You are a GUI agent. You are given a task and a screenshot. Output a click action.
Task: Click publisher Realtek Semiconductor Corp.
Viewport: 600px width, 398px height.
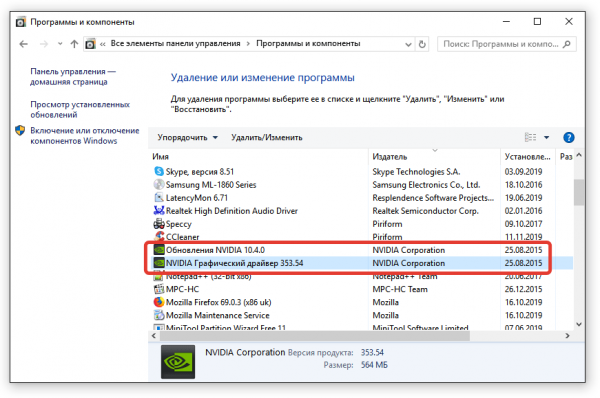point(425,210)
